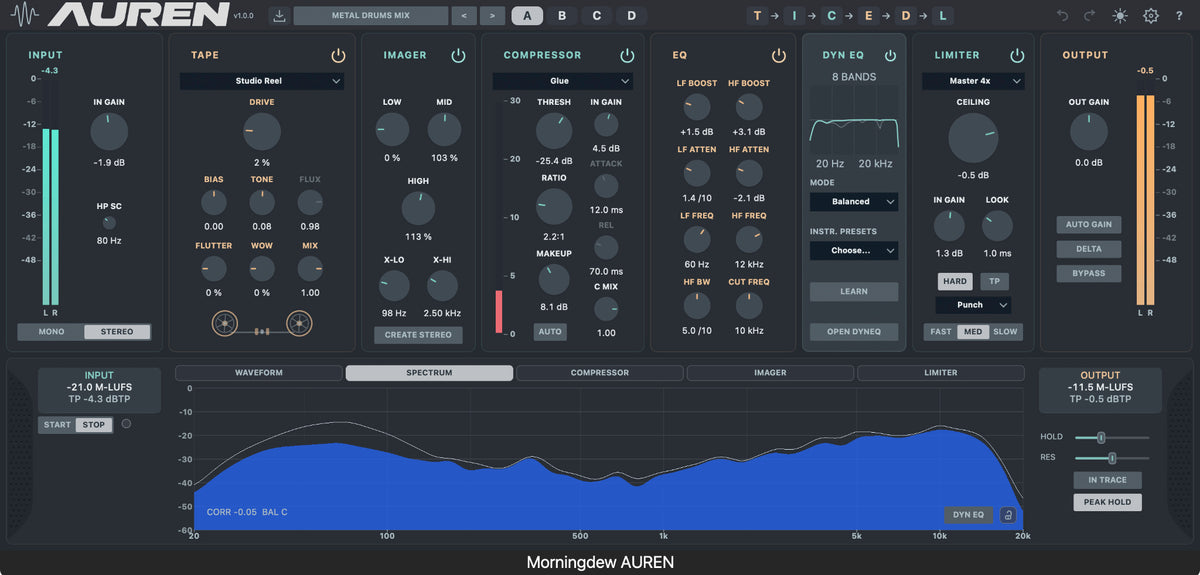Toggle the Tape module power icon
The height and width of the screenshot is (575, 1200).
[338, 55]
